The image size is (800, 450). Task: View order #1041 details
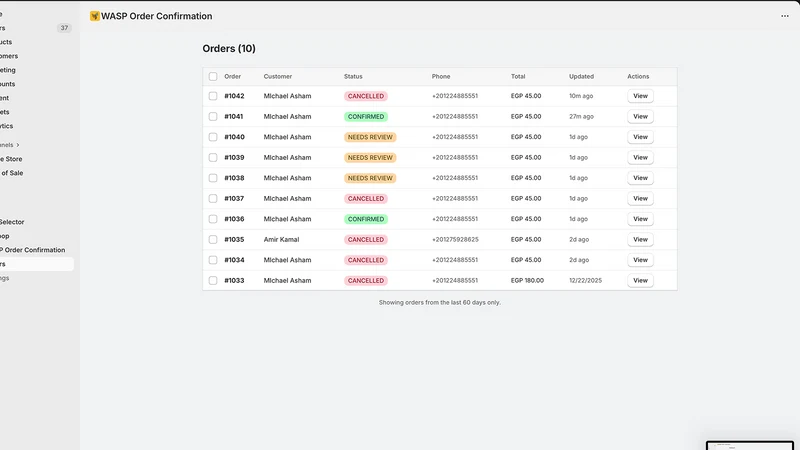tap(640, 116)
